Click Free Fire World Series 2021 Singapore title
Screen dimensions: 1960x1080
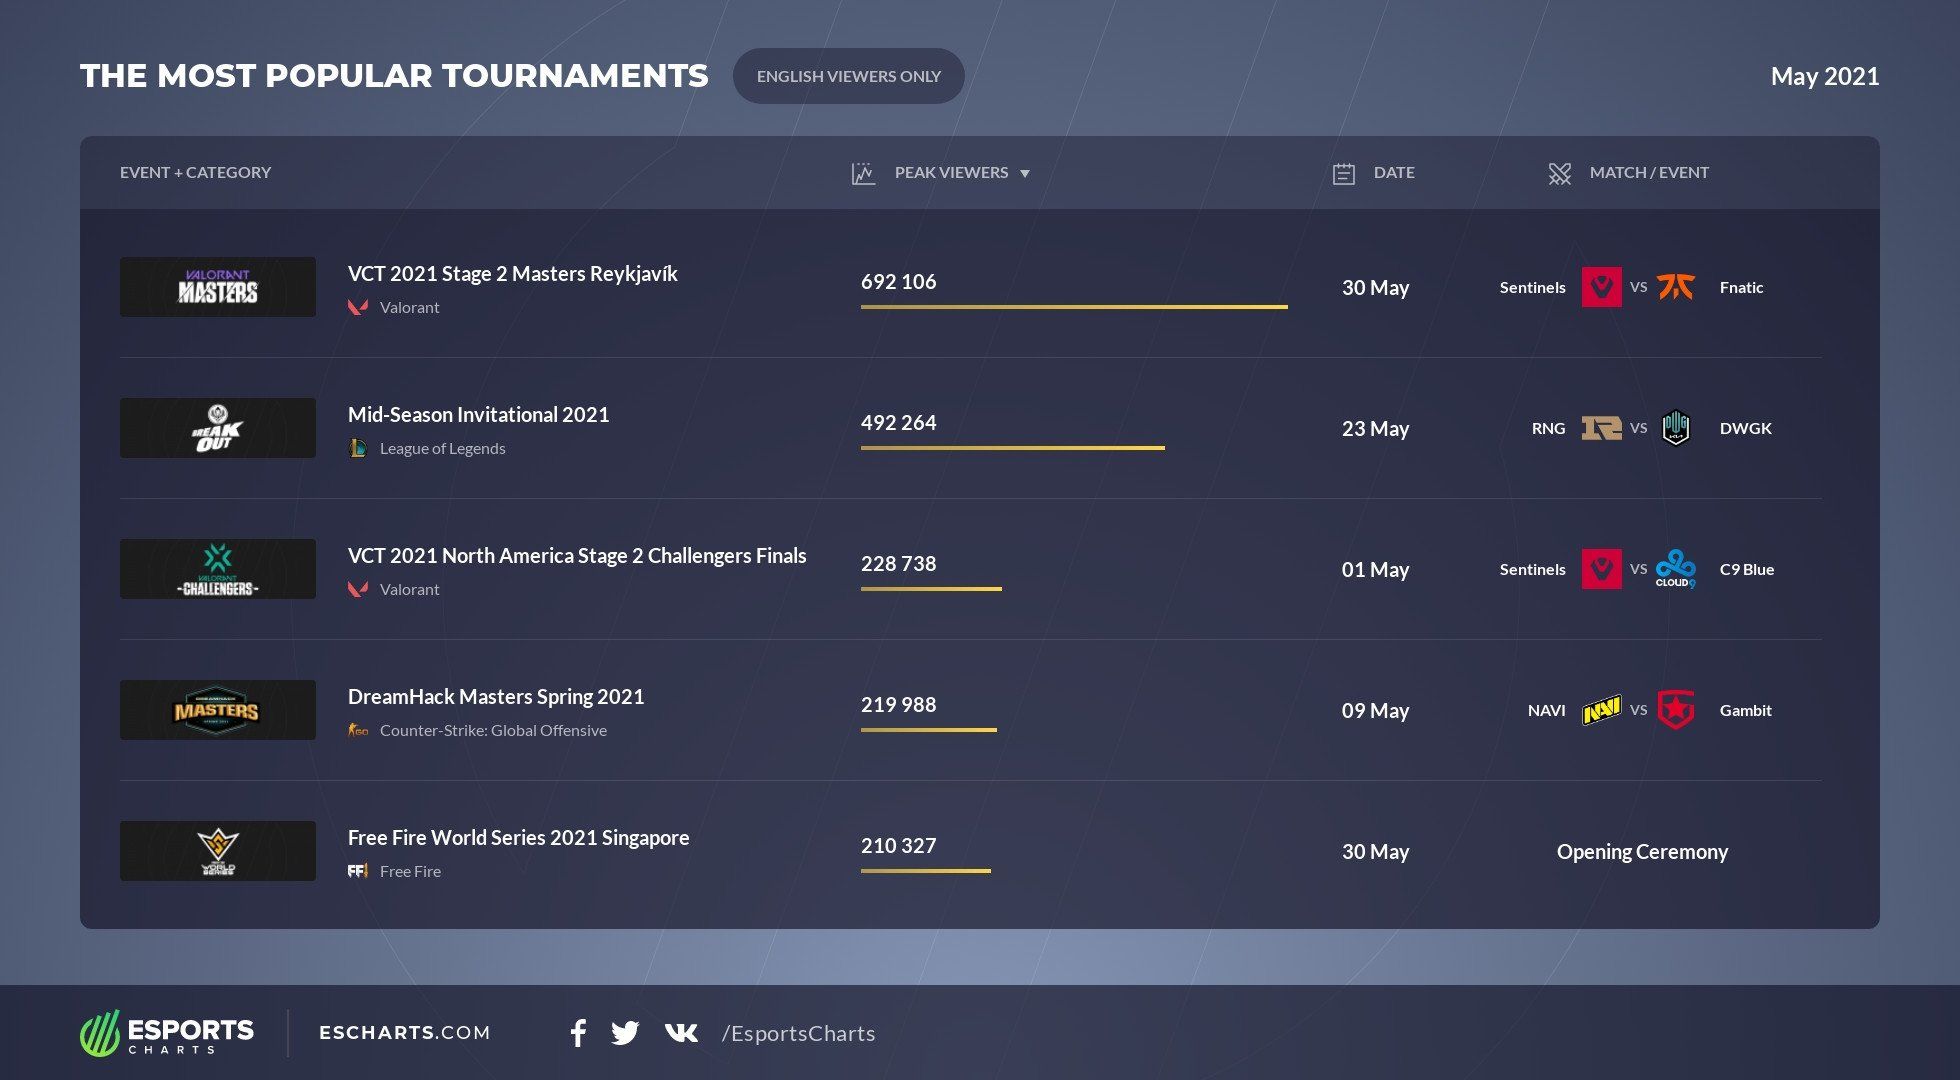pyautogui.click(x=519, y=838)
